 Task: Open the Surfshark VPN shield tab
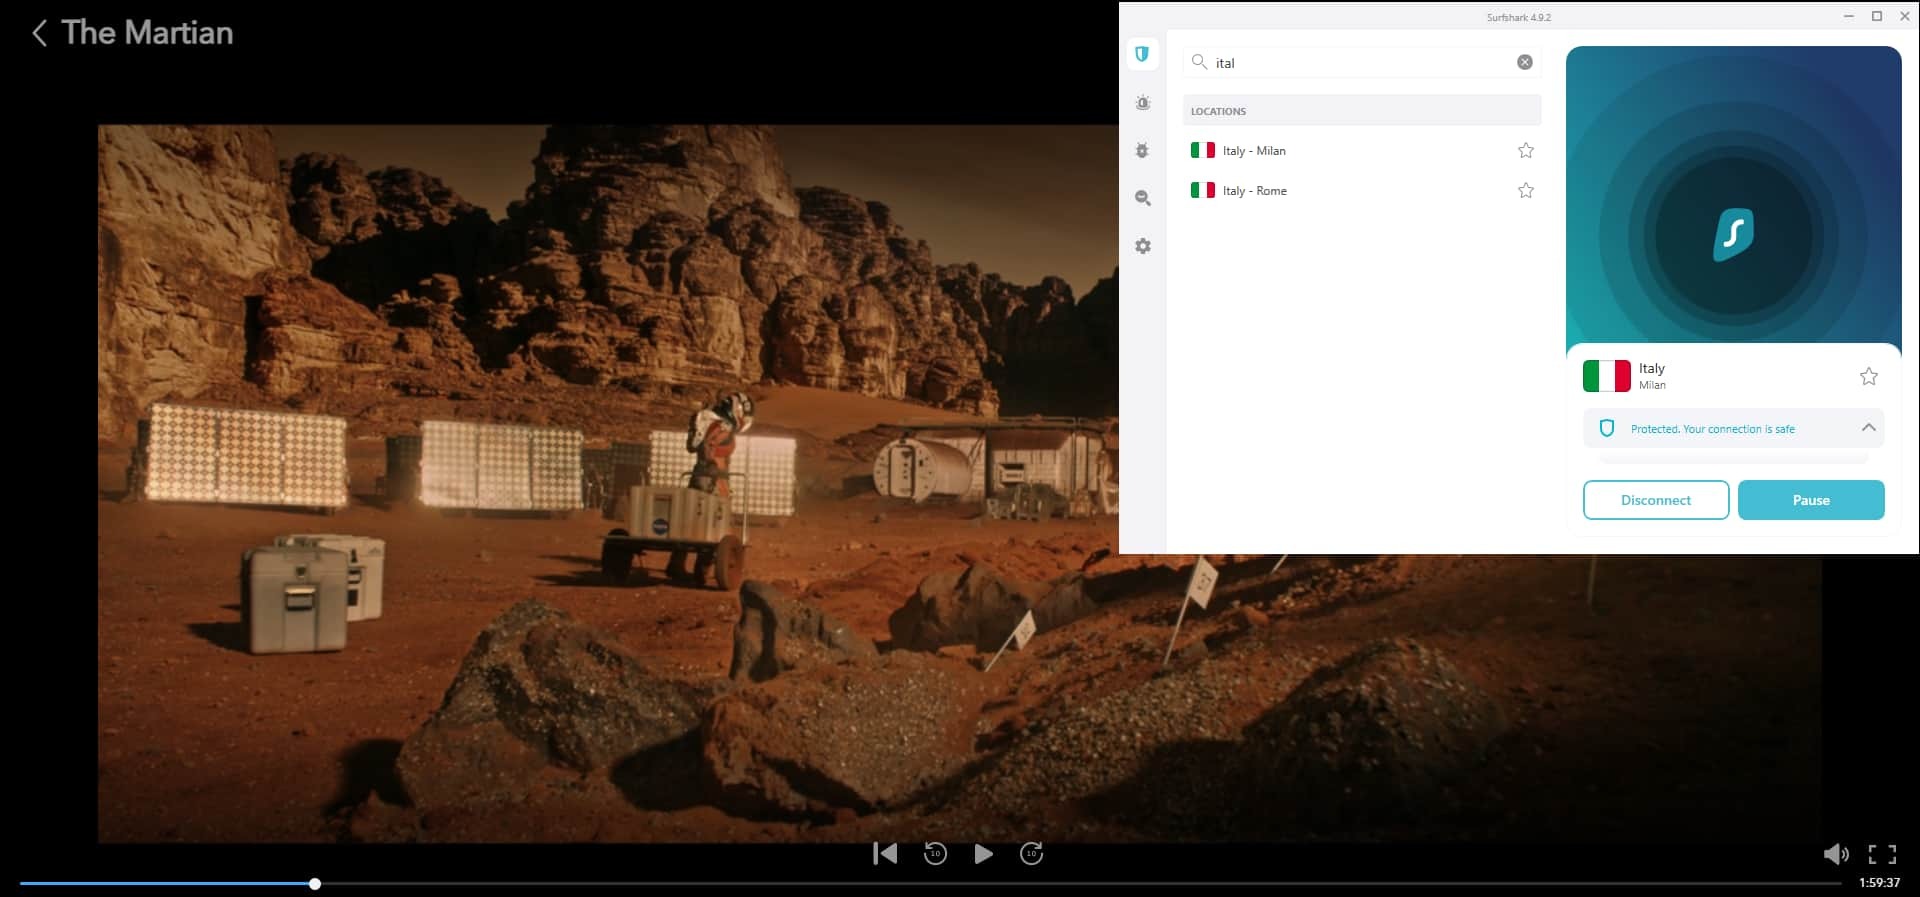pos(1142,54)
